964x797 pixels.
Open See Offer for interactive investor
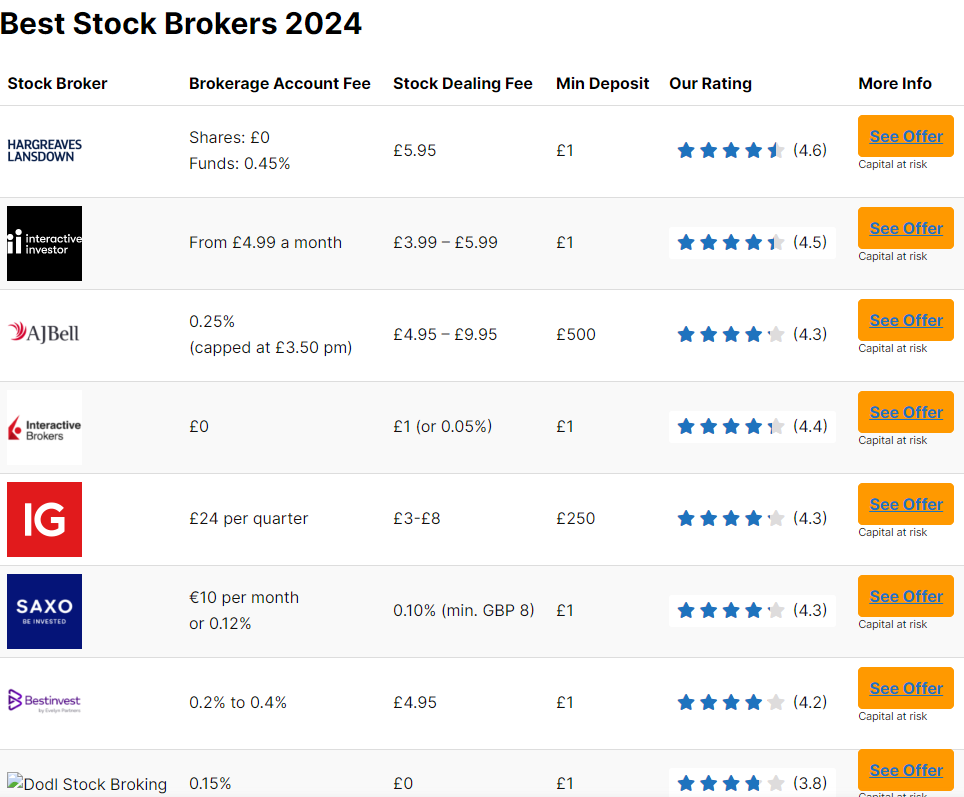pos(906,228)
